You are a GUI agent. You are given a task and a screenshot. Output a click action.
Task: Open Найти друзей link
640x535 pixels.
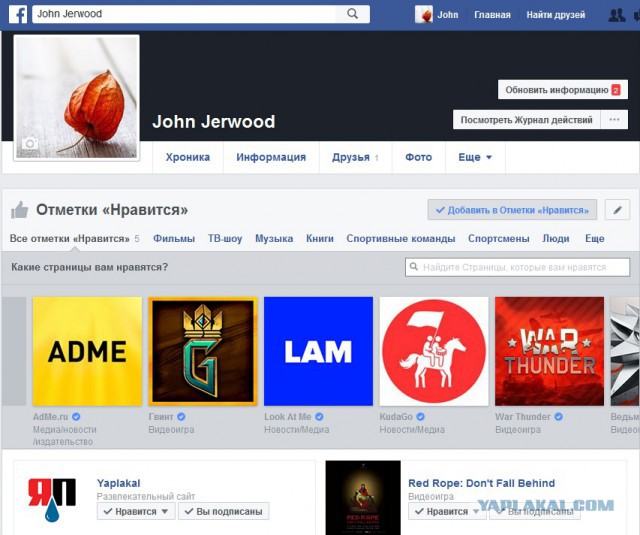point(556,15)
